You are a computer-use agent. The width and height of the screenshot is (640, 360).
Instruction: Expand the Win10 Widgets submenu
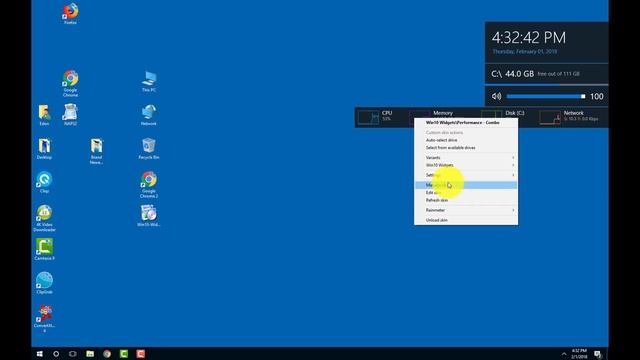(x=466, y=165)
